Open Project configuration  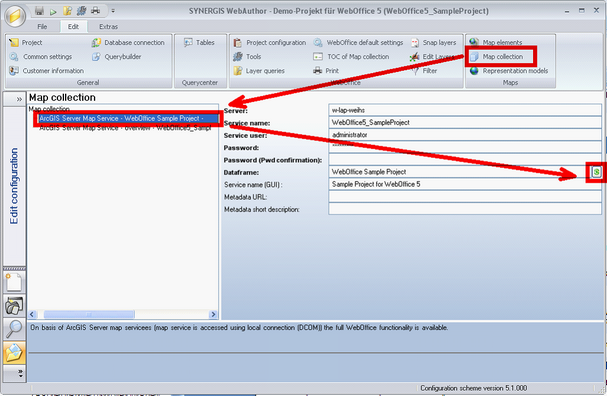(269, 43)
